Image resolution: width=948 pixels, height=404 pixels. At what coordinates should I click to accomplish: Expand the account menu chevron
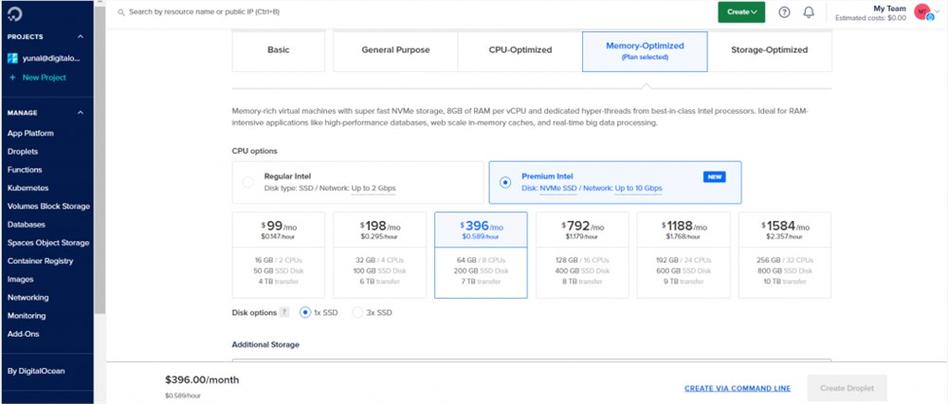[937, 11]
